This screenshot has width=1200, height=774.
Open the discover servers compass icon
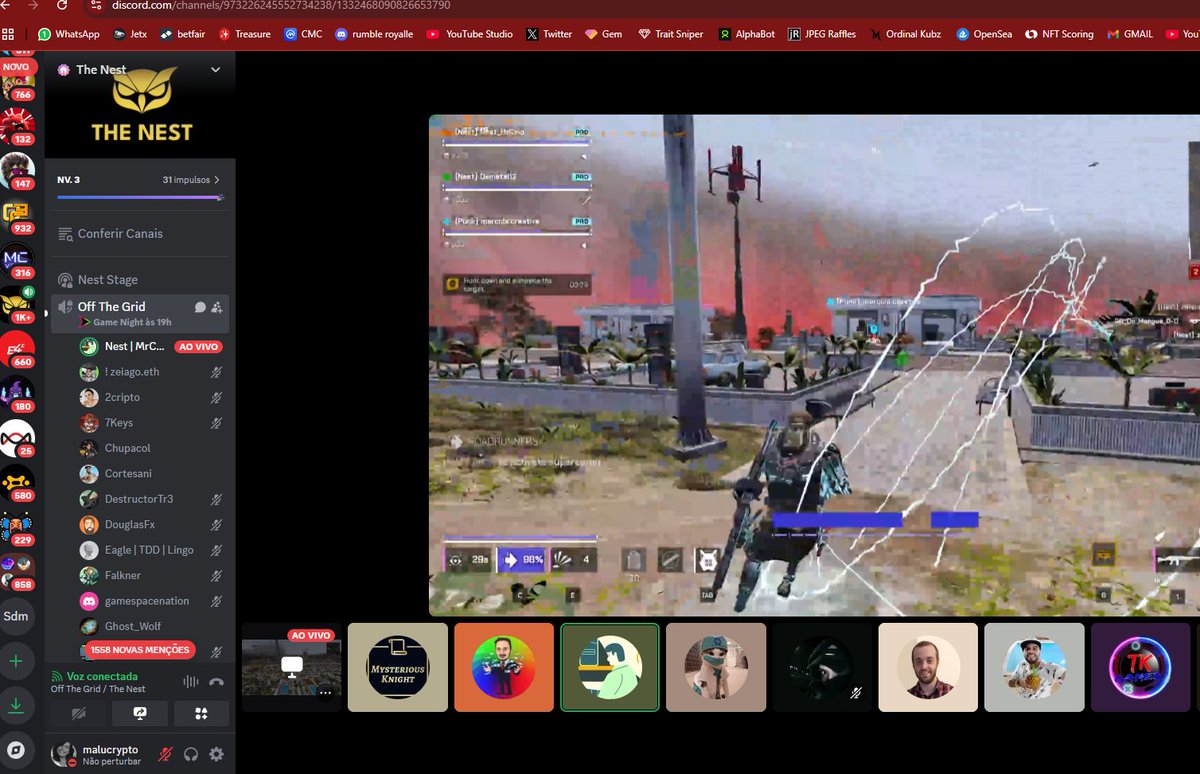pos(15,750)
